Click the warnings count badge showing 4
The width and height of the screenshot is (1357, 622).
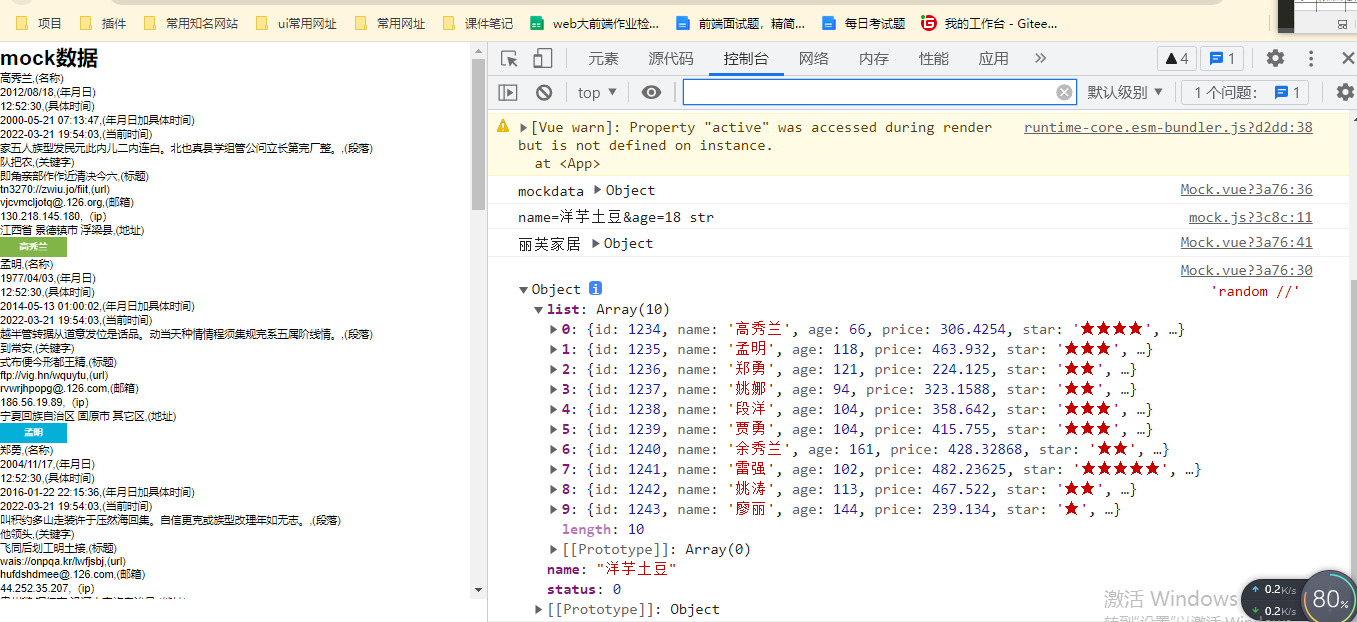[1176, 59]
